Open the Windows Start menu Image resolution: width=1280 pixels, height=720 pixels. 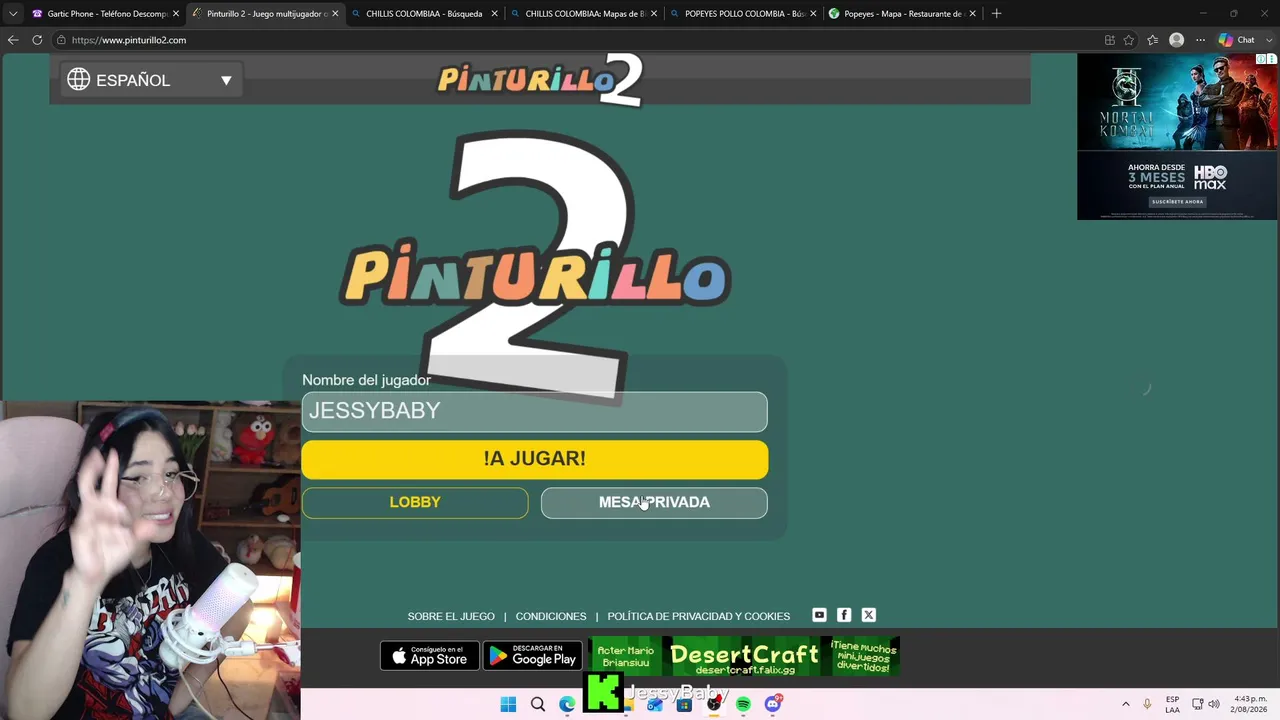(508, 704)
